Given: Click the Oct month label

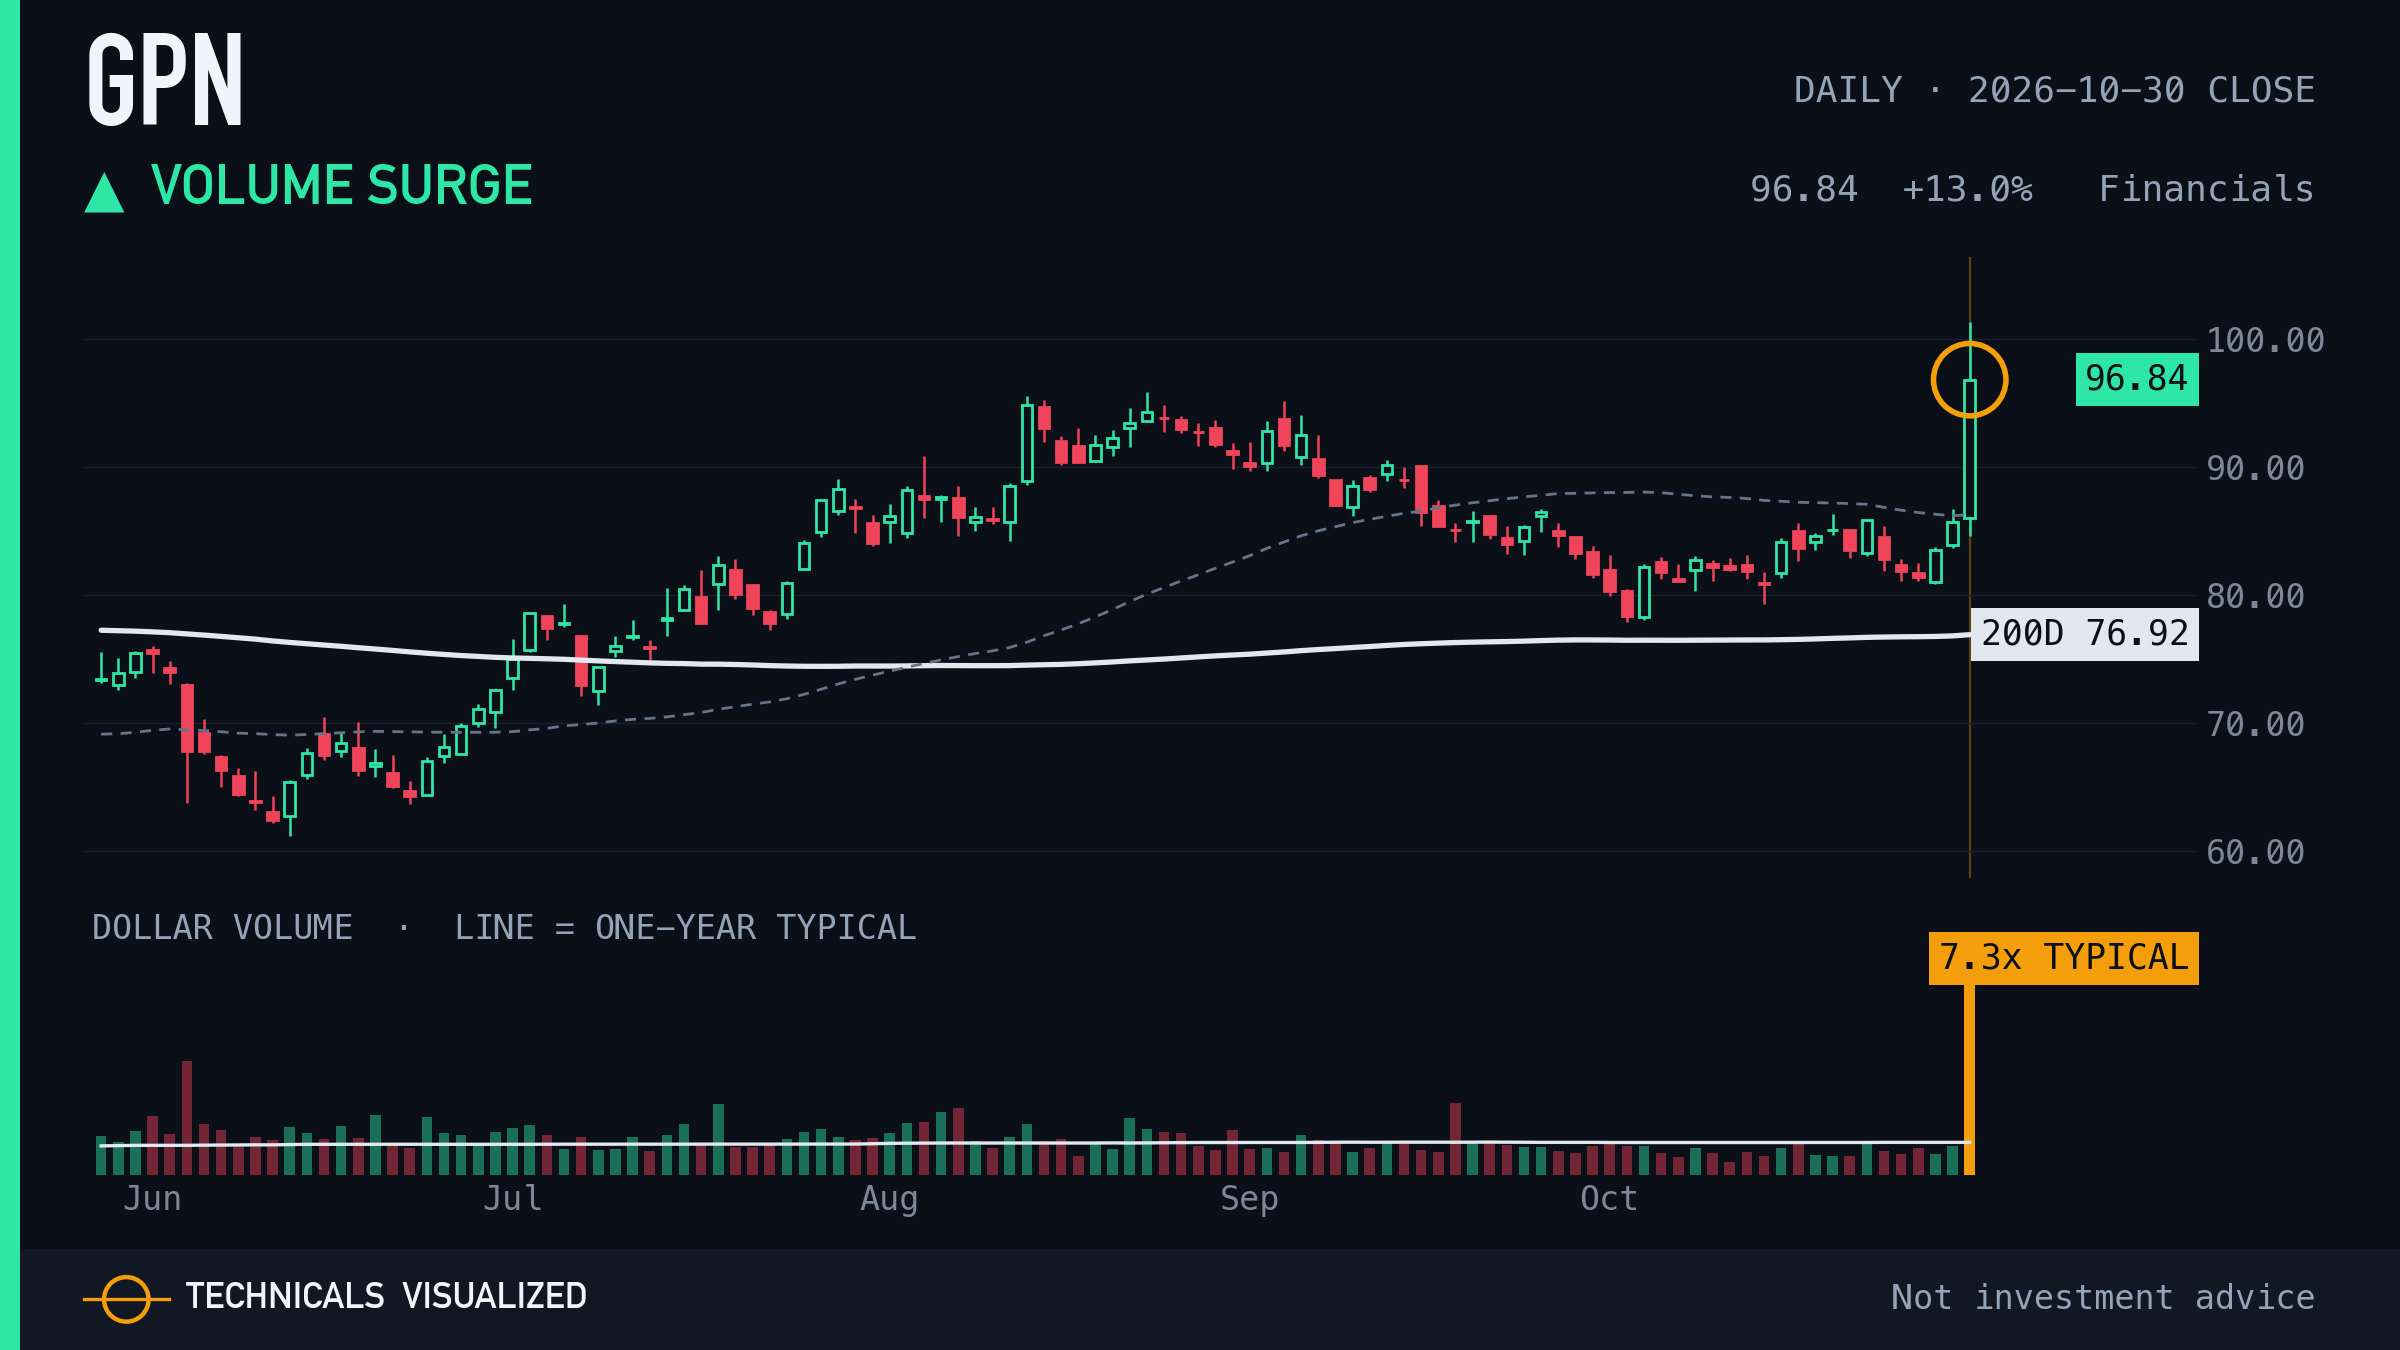Looking at the screenshot, I should point(1609,1199).
